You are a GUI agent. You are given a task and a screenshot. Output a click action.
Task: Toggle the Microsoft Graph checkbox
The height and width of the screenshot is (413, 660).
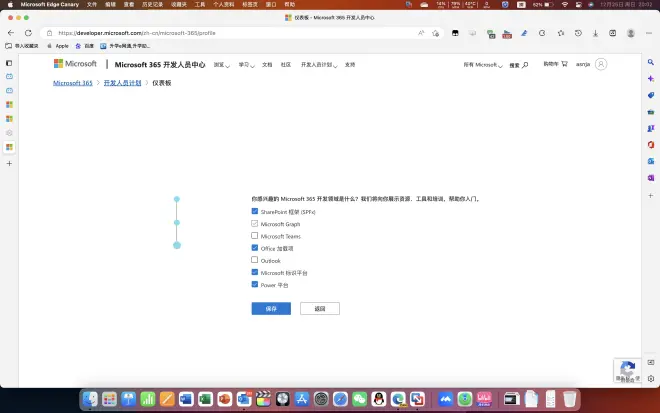[255, 224]
